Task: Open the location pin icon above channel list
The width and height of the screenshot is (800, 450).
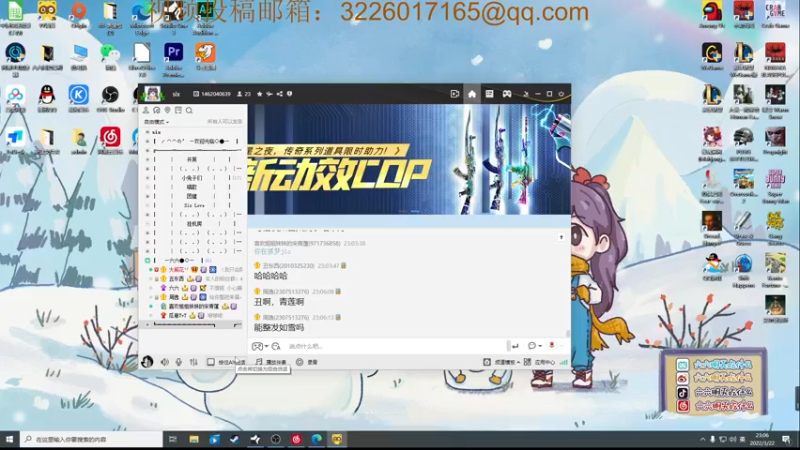Action: point(167,110)
